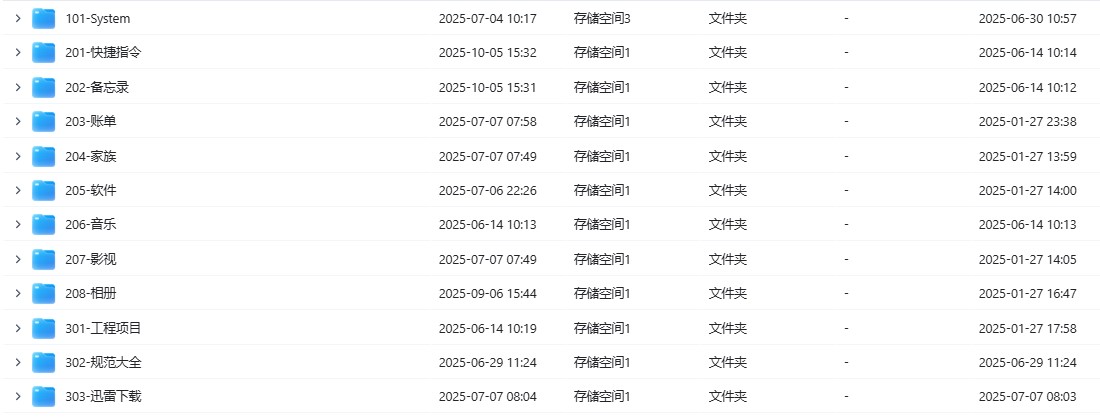The image size is (1100, 418).
Task: Click the 101-System folder icon
Action: tap(43, 19)
